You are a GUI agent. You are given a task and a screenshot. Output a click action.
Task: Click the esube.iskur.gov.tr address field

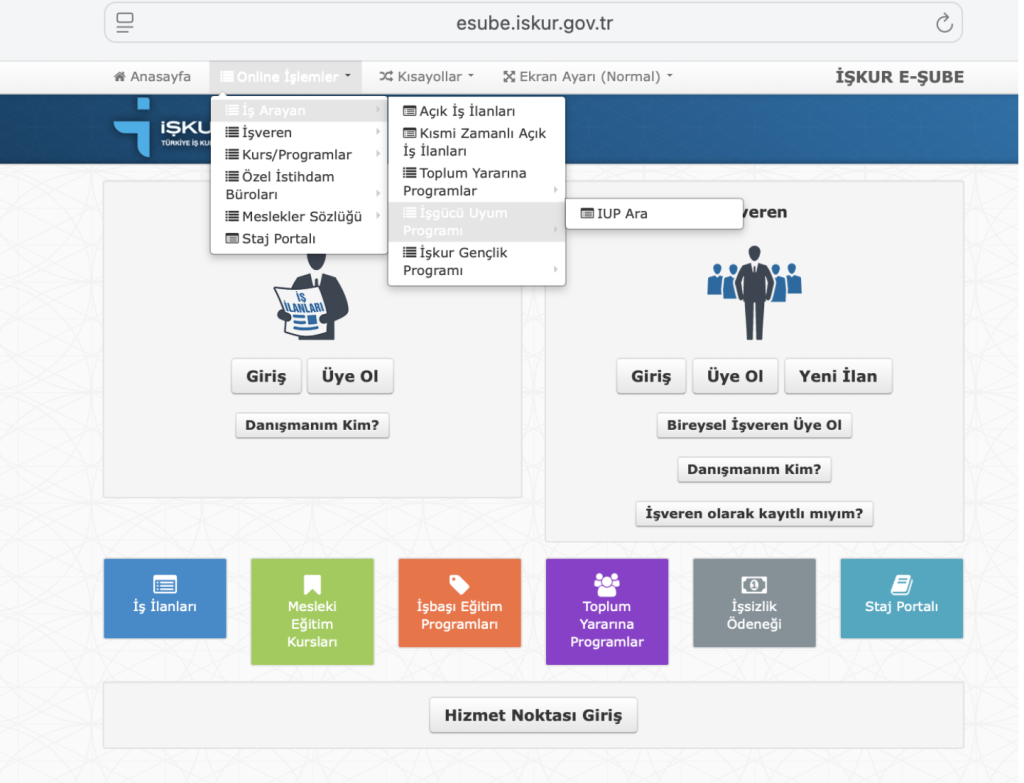pyautogui.click(x=534, y=23)
